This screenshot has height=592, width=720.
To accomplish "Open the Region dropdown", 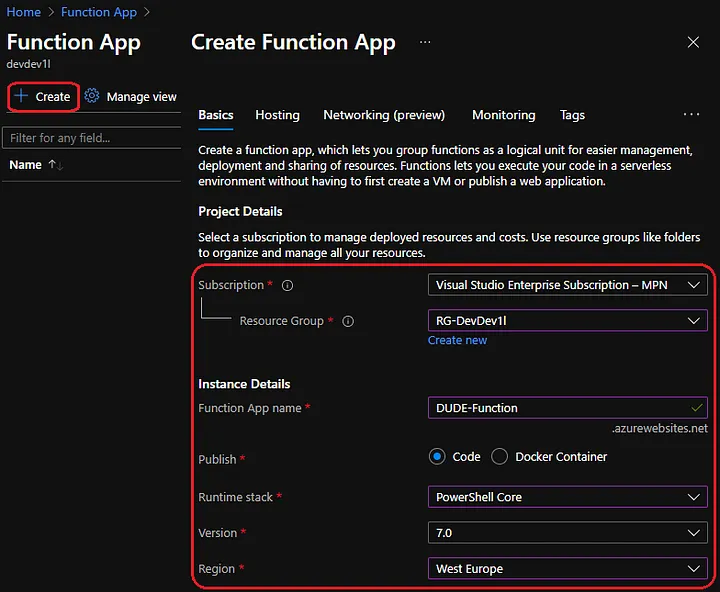I will point(567,569).
